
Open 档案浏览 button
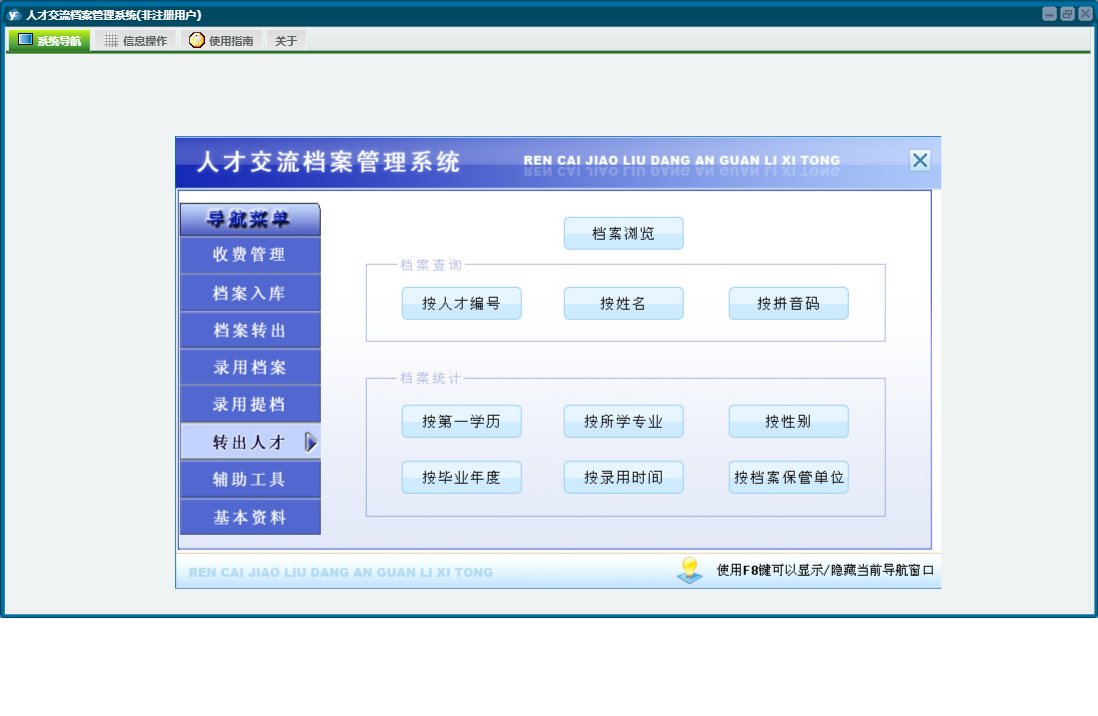point(623,233)
